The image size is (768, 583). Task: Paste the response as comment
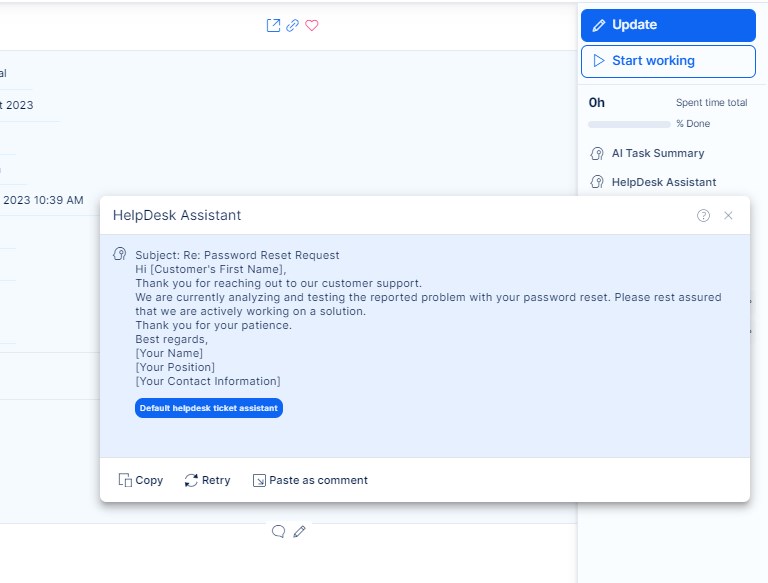(x=310, y=480)
